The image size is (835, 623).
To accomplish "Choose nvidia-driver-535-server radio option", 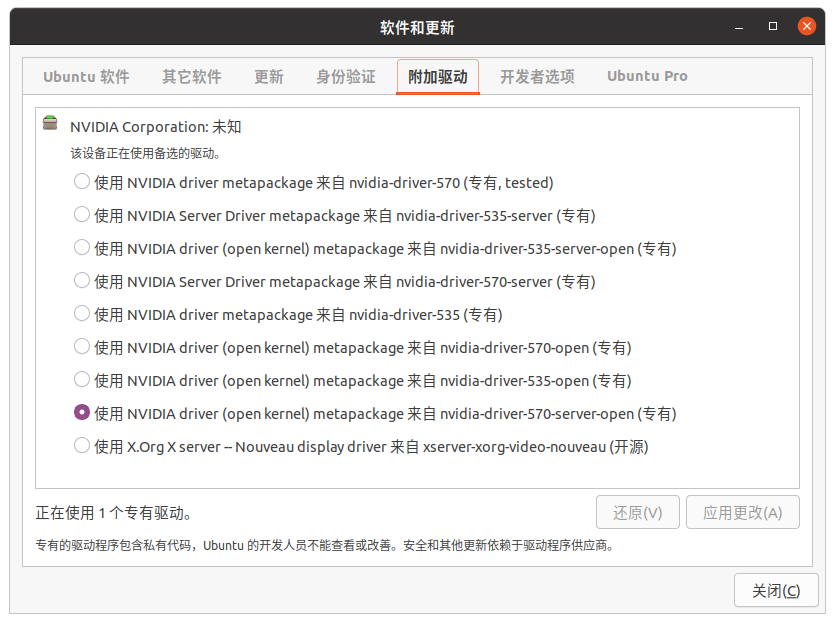I will pos(81,215).
